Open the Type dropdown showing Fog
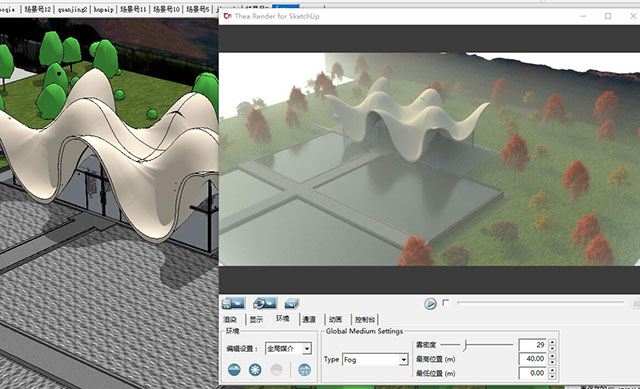Viewport: 640px width, 389px height. [x=375, y=360]
